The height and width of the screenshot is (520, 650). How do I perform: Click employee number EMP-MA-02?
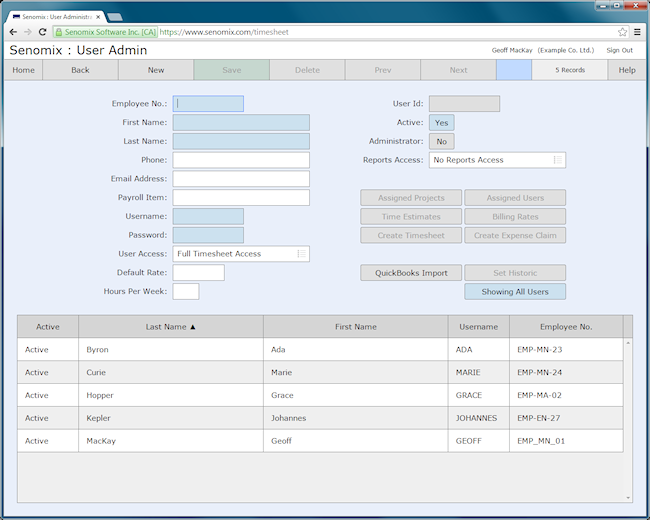tap(539, 395)
